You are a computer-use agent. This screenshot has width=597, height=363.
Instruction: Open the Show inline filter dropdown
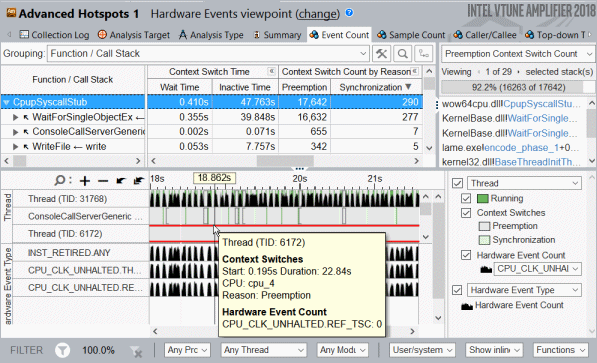[x=494, y=350]
